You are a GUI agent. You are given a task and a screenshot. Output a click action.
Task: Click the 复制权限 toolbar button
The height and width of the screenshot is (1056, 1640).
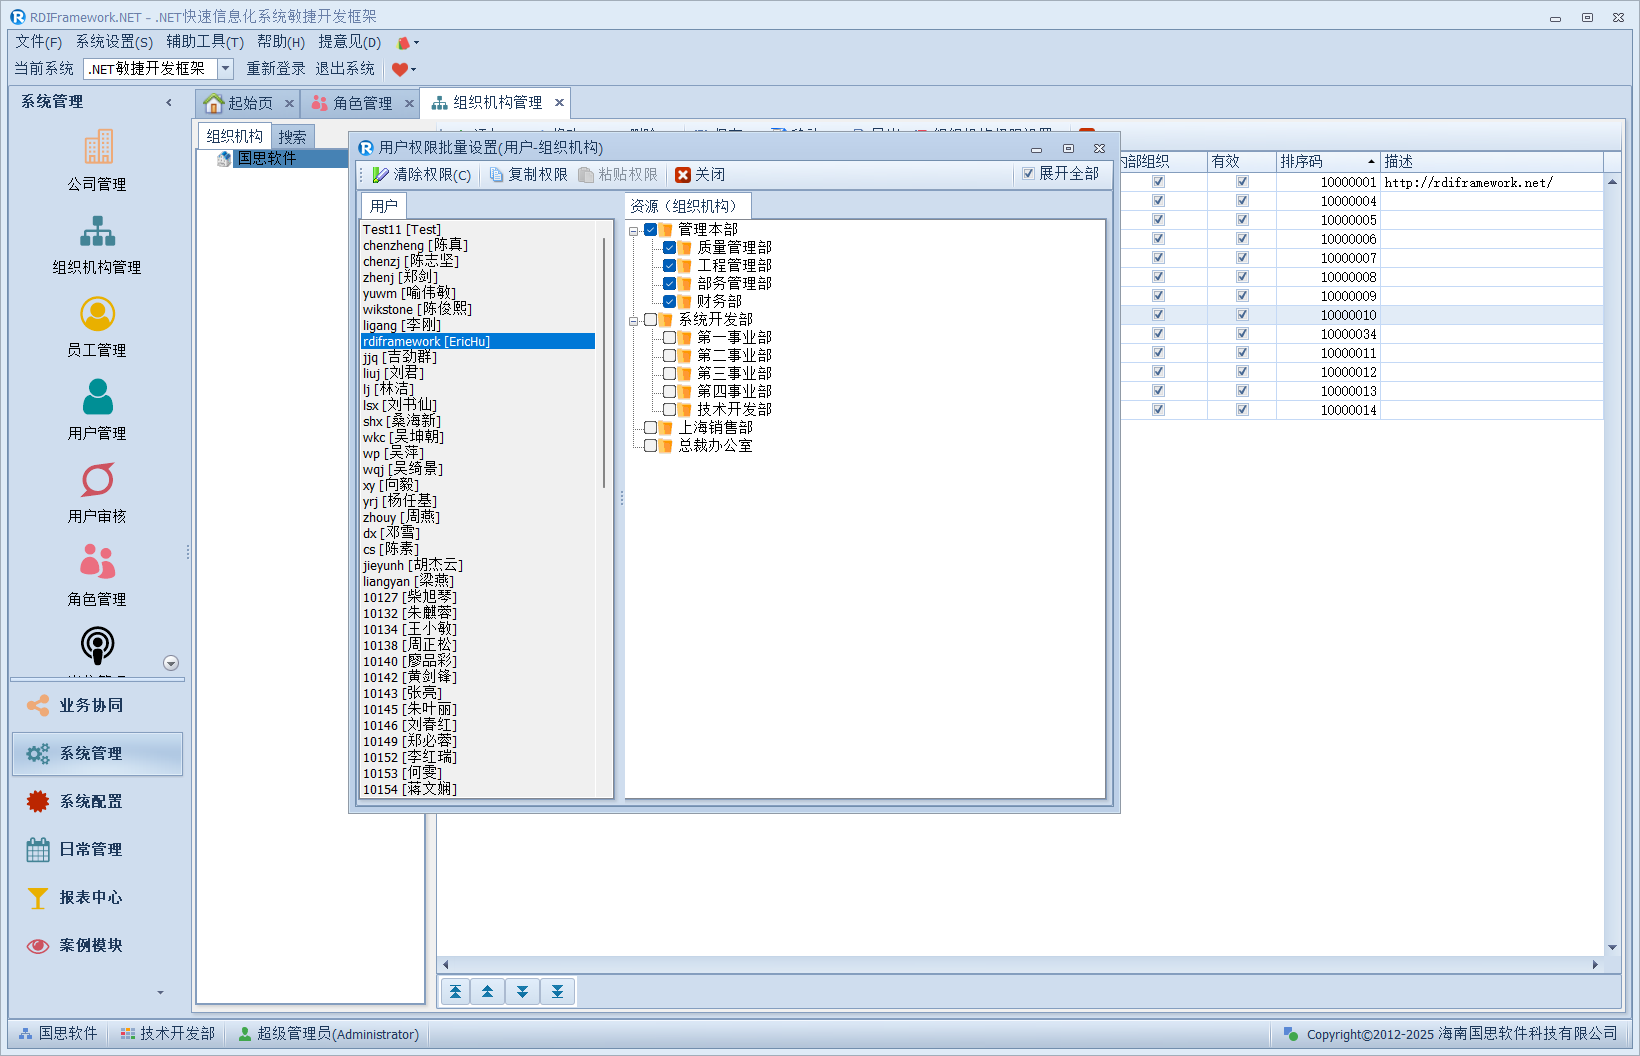pyautogui.click(x=528, y=175)
